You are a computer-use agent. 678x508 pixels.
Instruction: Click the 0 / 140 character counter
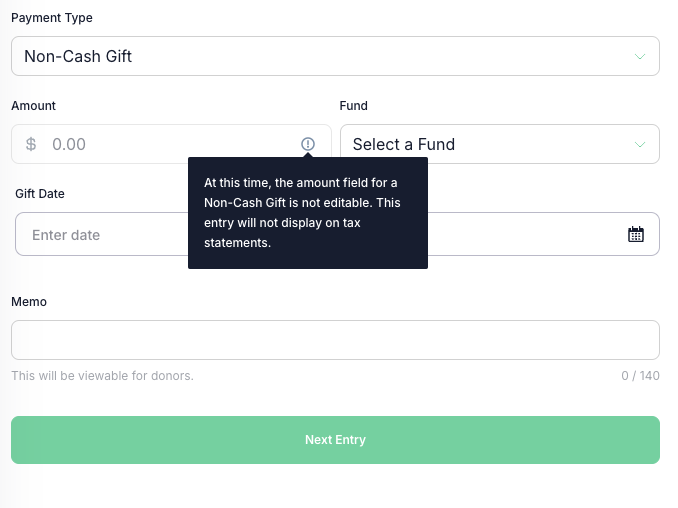pyautogui.click(x=640, y=376)
